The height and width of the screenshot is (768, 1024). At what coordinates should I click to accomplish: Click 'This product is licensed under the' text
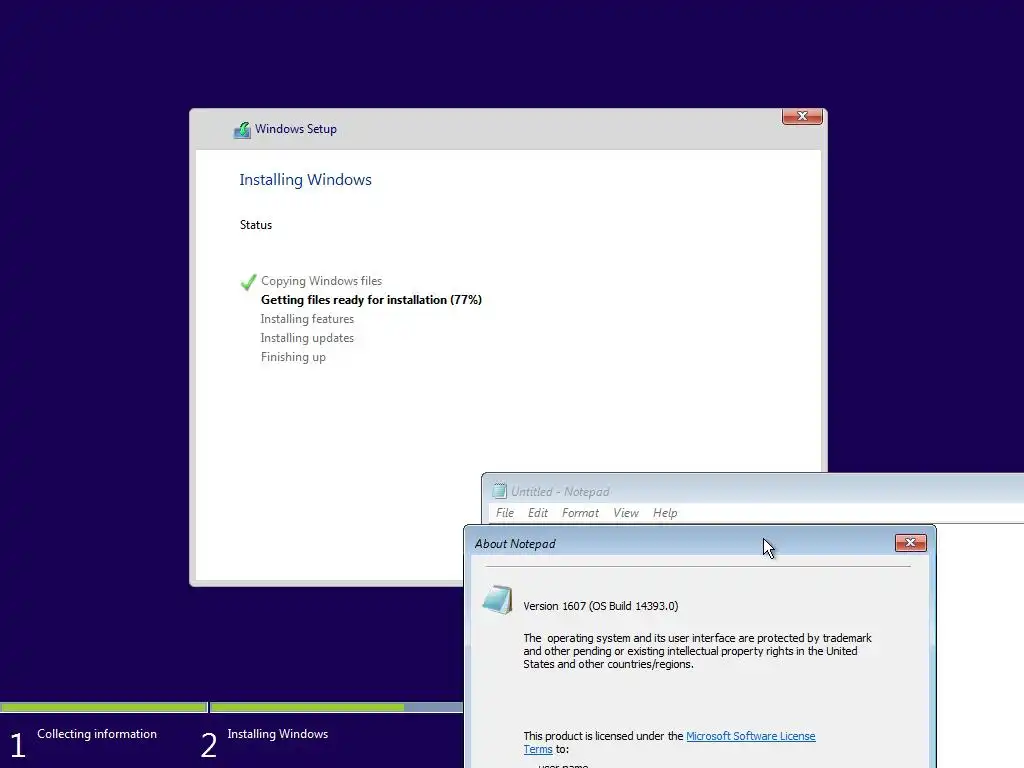[603, 736]
